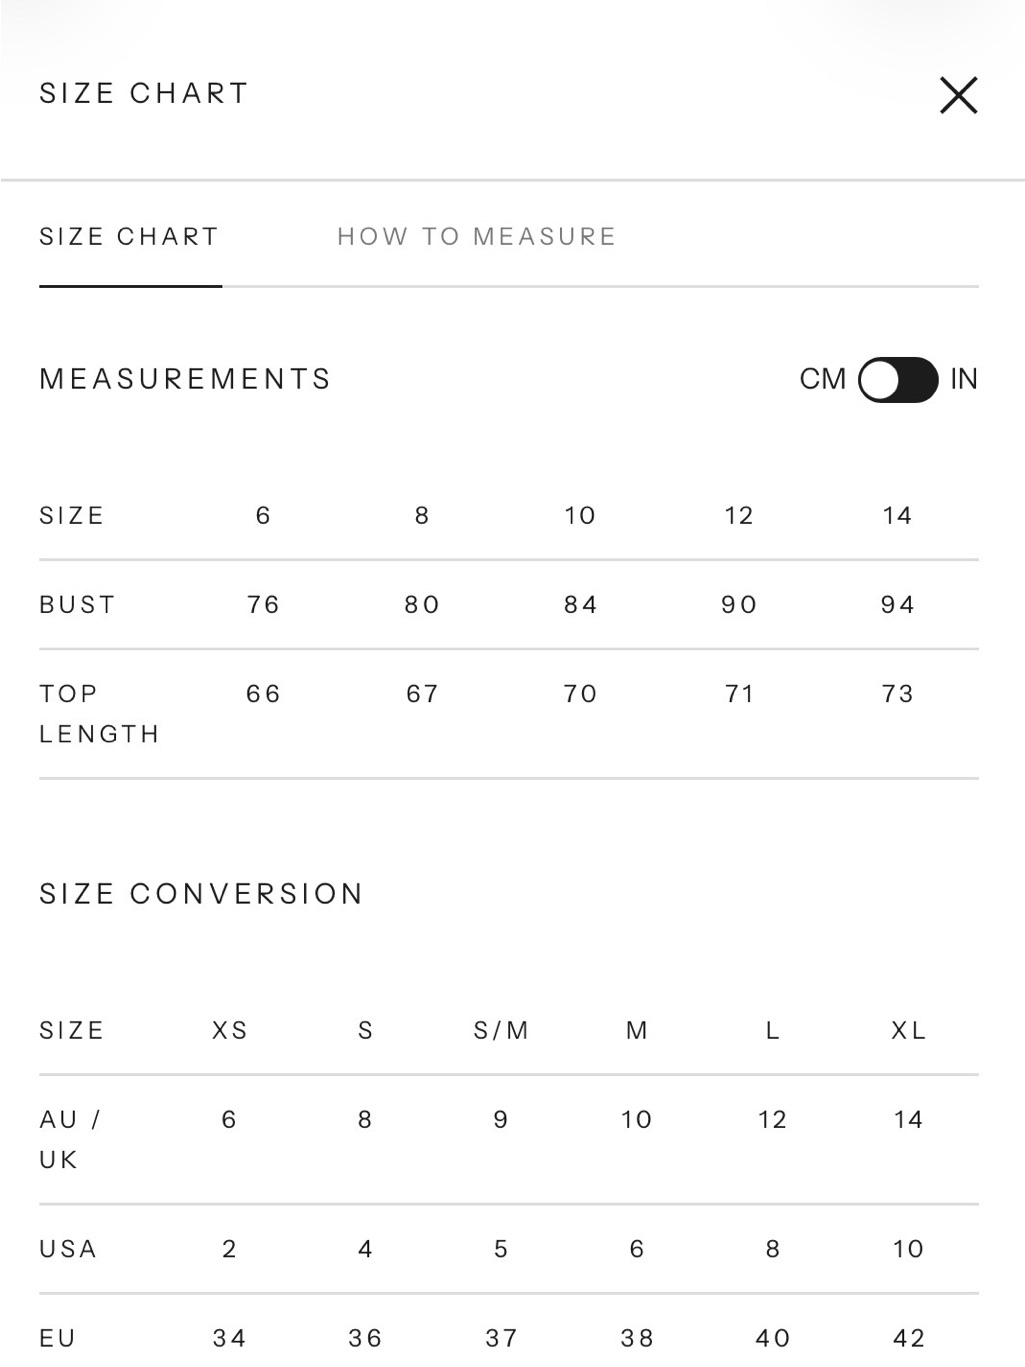1025x1367 pixels.
Task: Click the S/M column header
Action: click(501, 1031)
